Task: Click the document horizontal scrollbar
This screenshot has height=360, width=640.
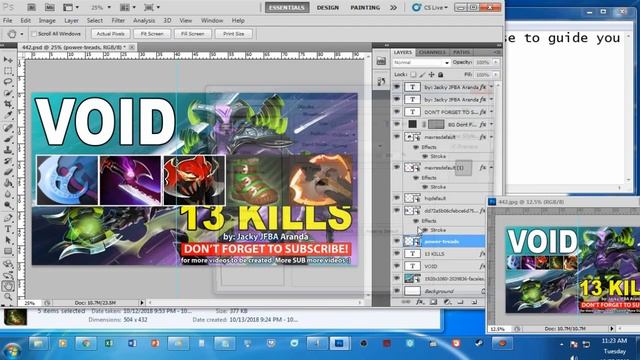Action: tap(254, 302)
